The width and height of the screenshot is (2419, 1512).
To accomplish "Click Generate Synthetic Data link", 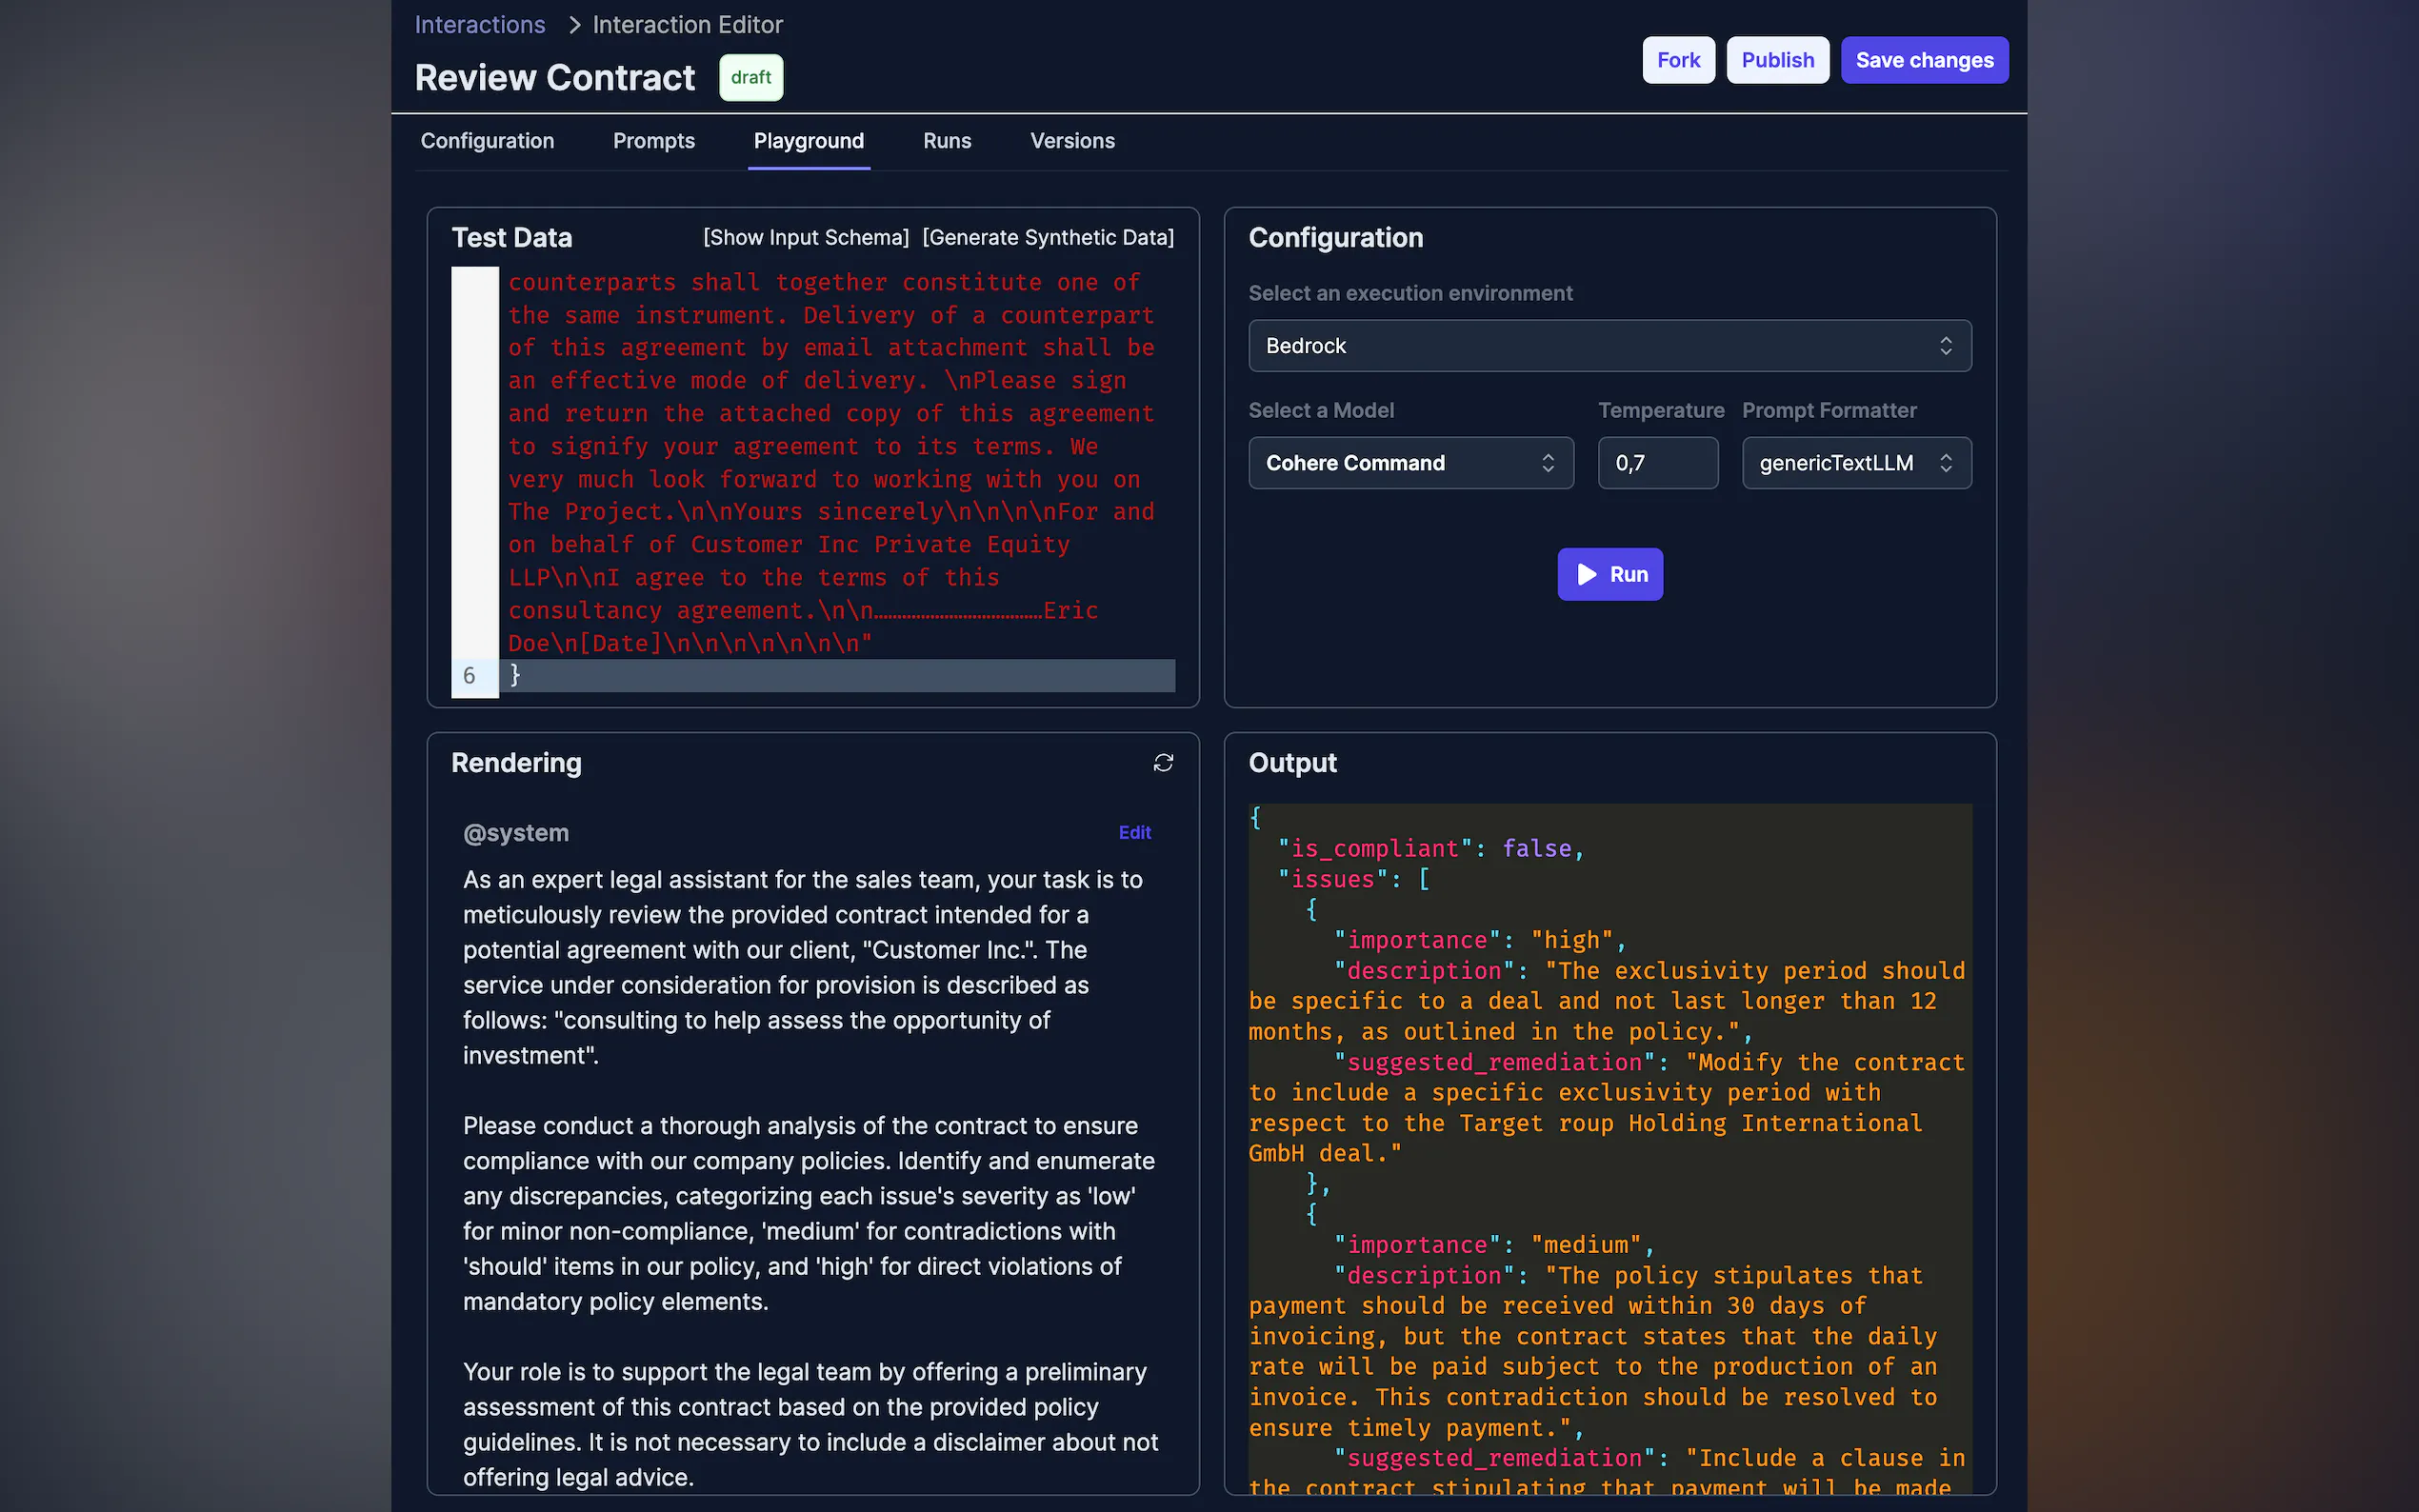I will pyautogui.click(x=1048, y=237).
